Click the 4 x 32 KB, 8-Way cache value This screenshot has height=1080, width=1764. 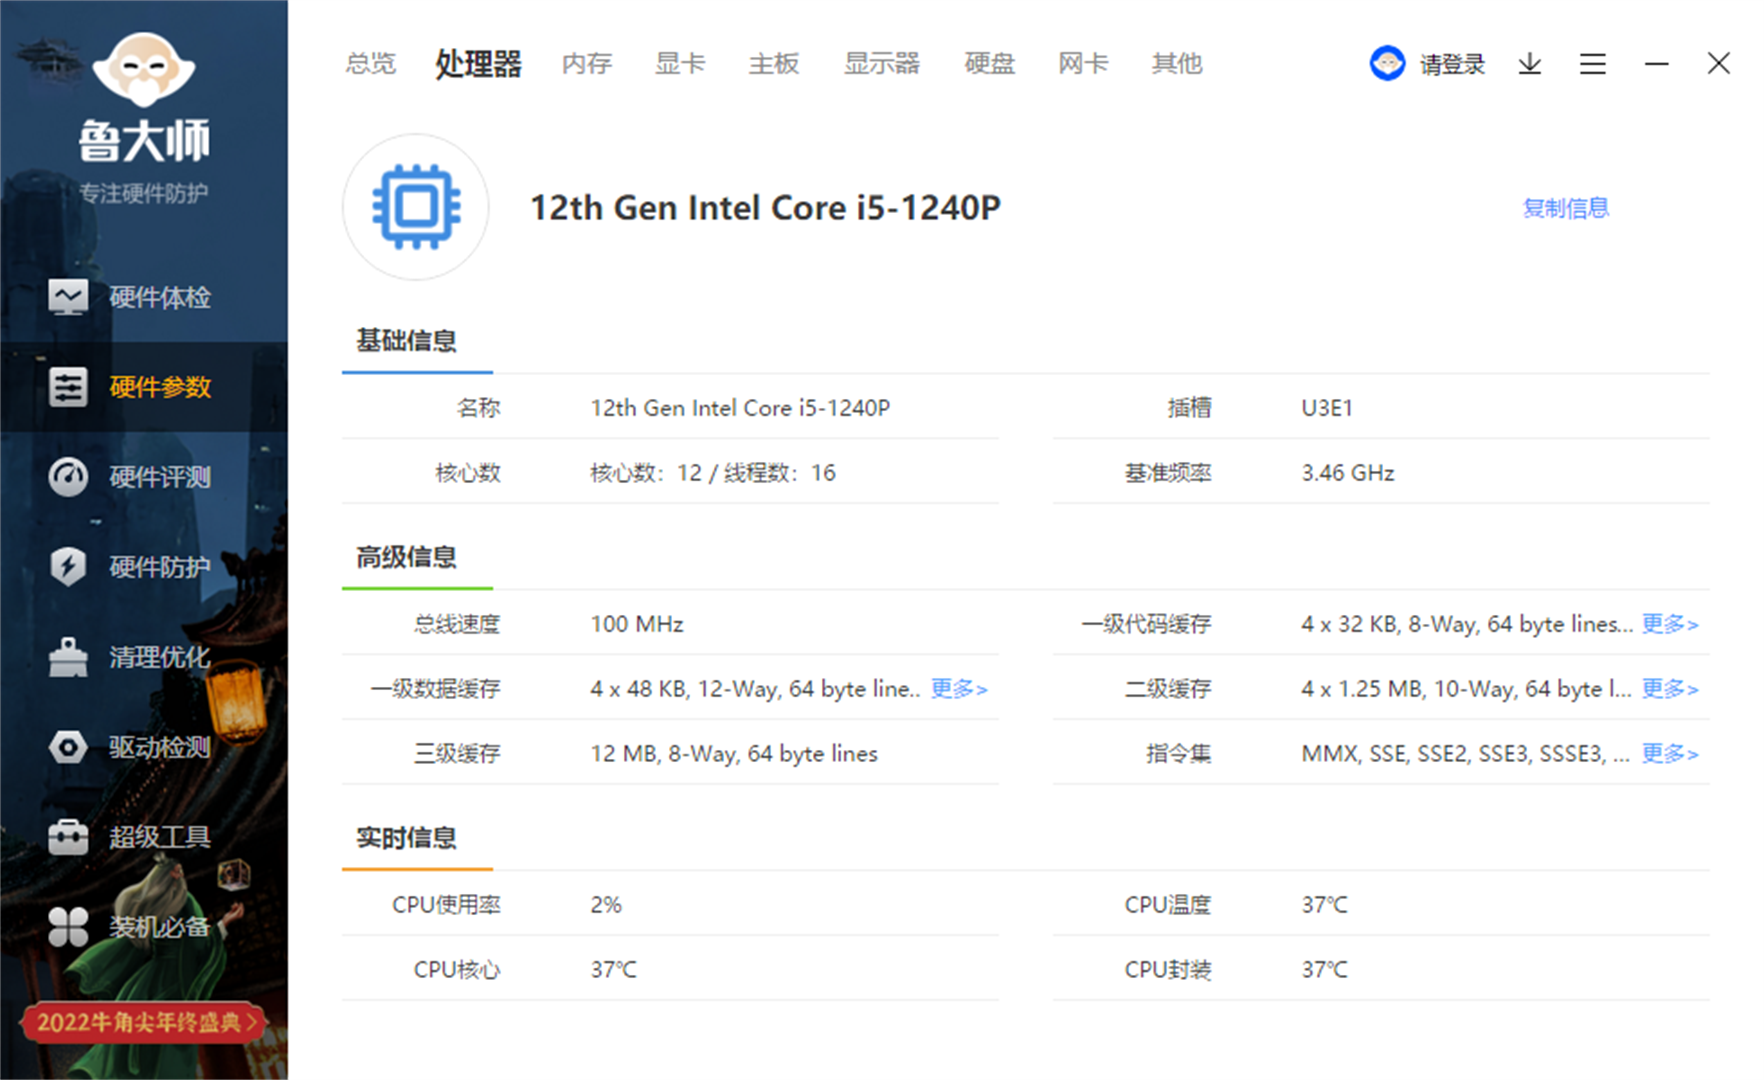click(x=1467, y=624)
